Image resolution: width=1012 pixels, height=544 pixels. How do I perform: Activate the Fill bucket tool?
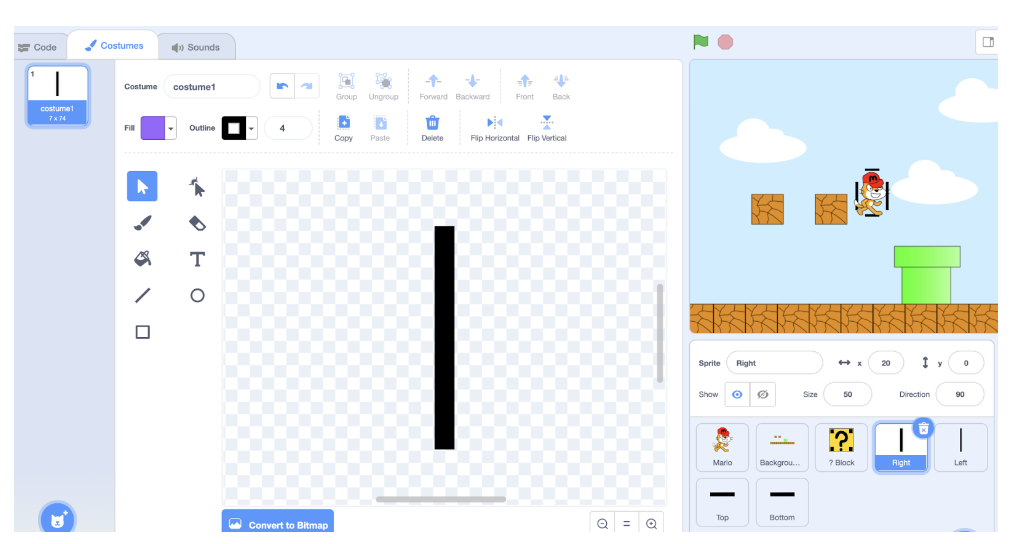(142, 259)
